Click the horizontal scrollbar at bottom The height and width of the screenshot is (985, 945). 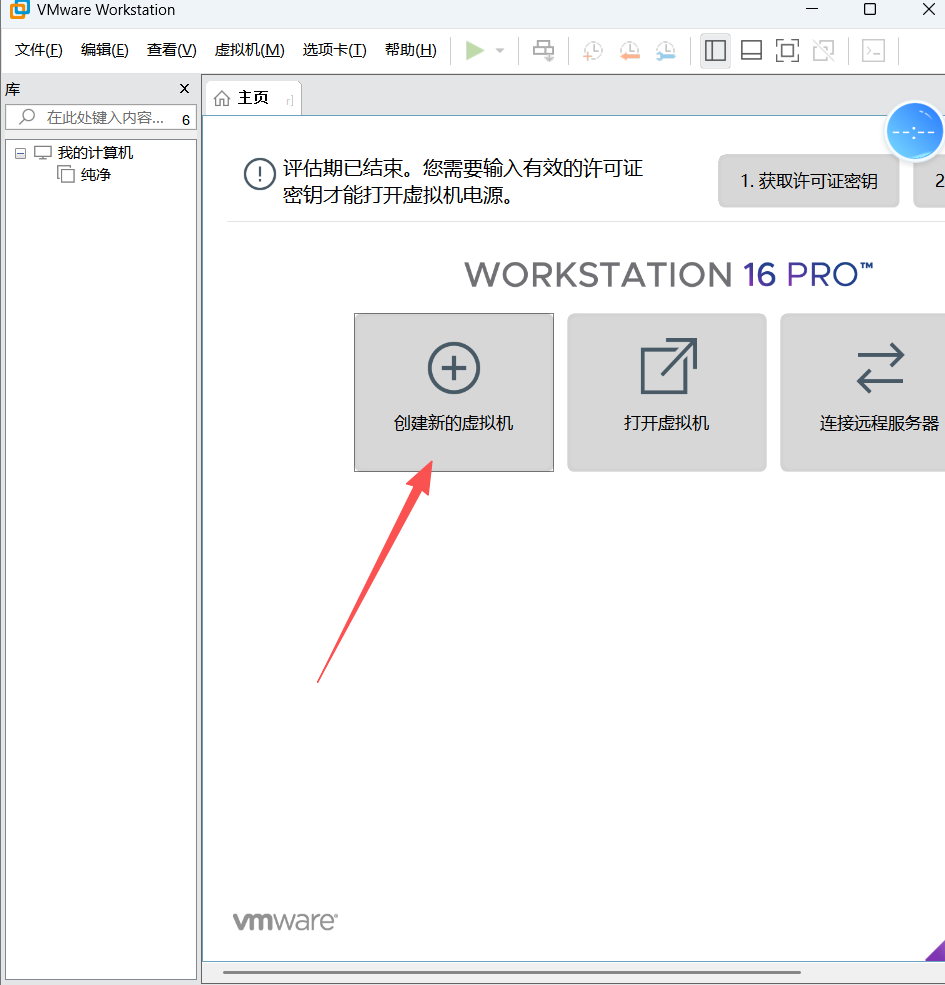(511, 972)
